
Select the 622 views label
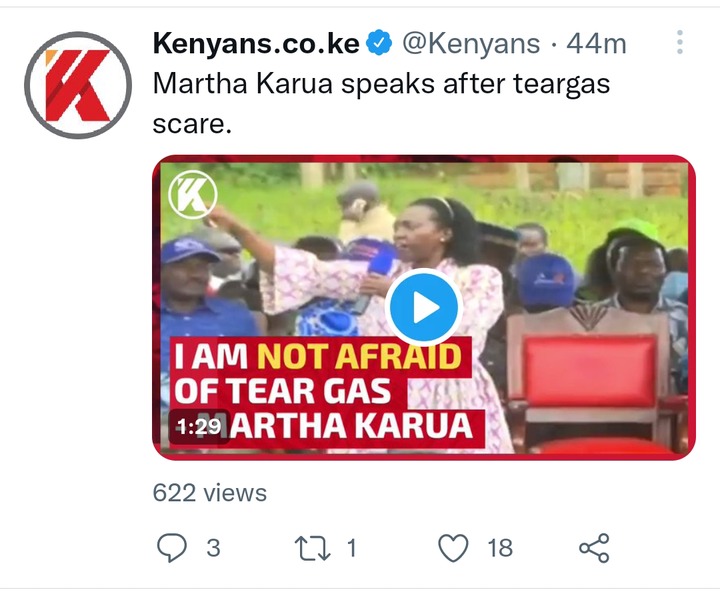(209, 493)
